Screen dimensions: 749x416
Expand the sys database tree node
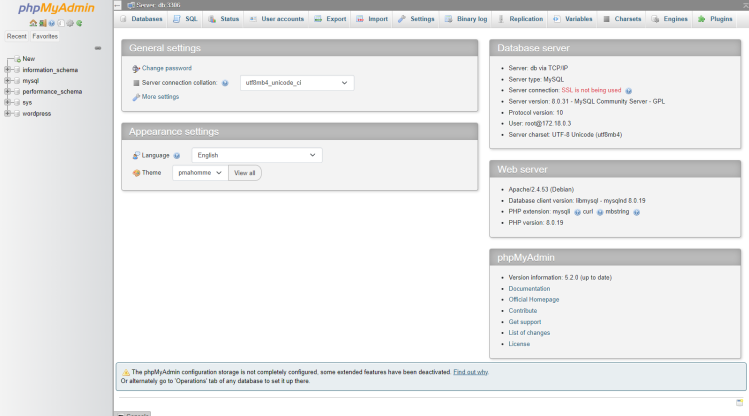[x=7, y=102]
